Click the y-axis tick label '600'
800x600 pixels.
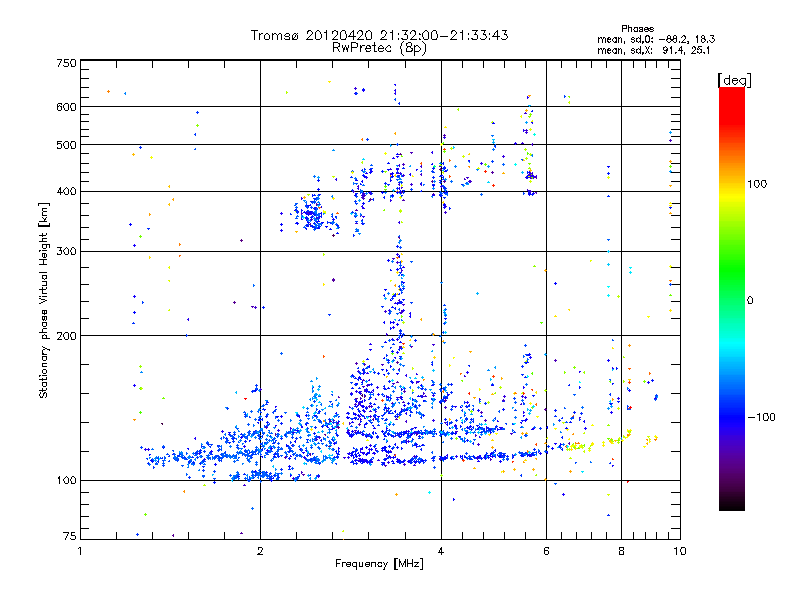click(x=66, y=107)
